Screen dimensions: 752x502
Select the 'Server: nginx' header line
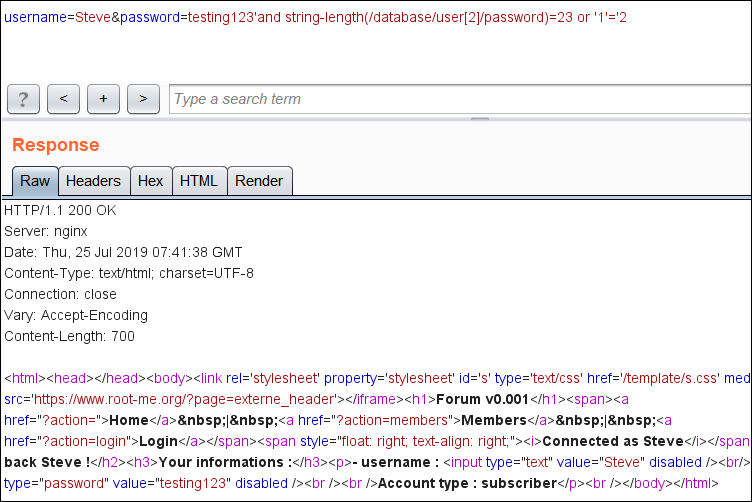click(46, 232)
